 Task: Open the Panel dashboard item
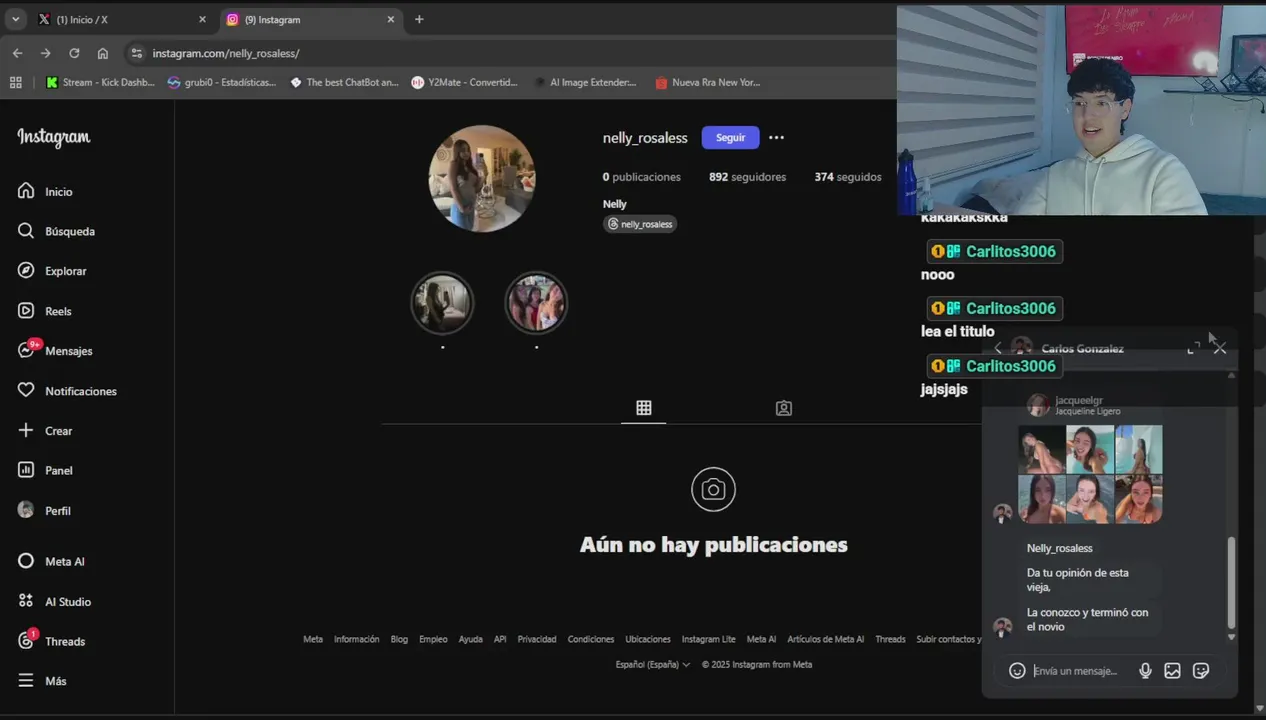45,470
